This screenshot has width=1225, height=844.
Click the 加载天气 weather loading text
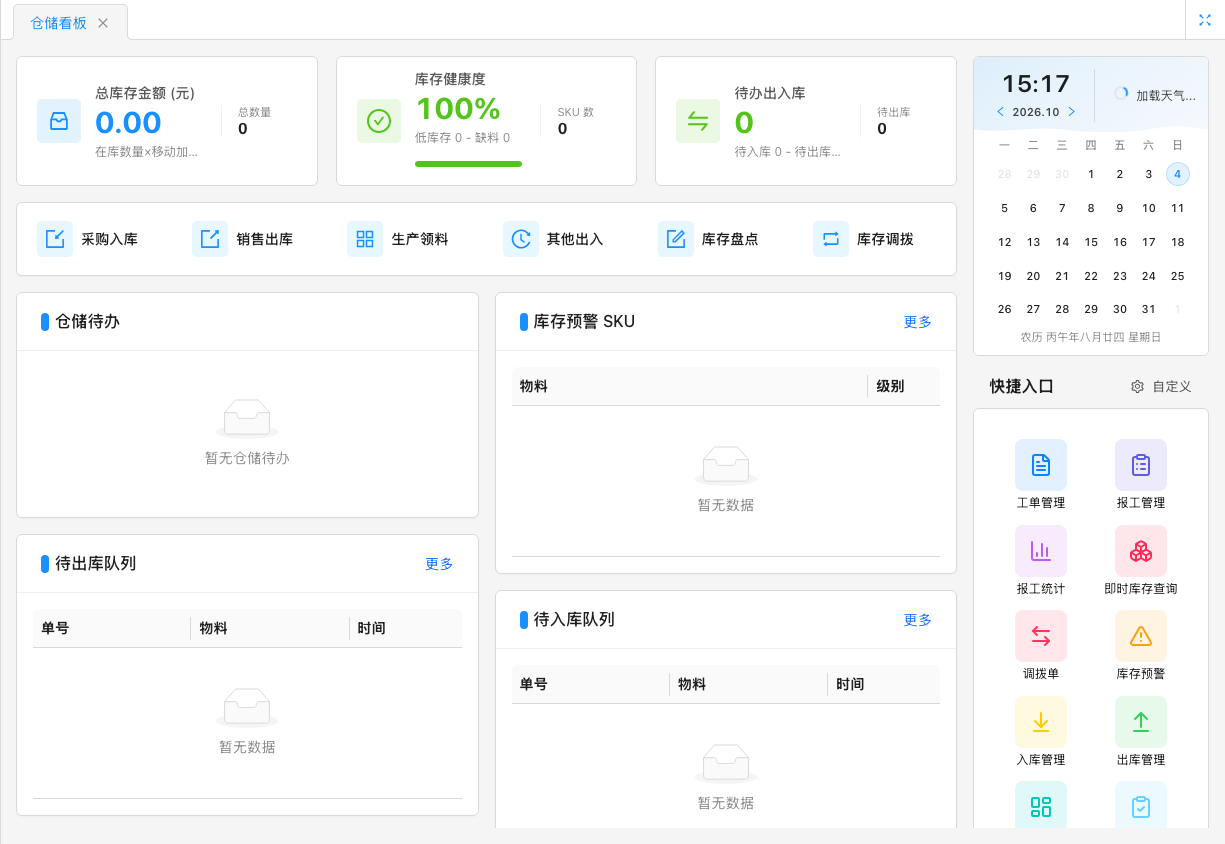point(1166,95)
